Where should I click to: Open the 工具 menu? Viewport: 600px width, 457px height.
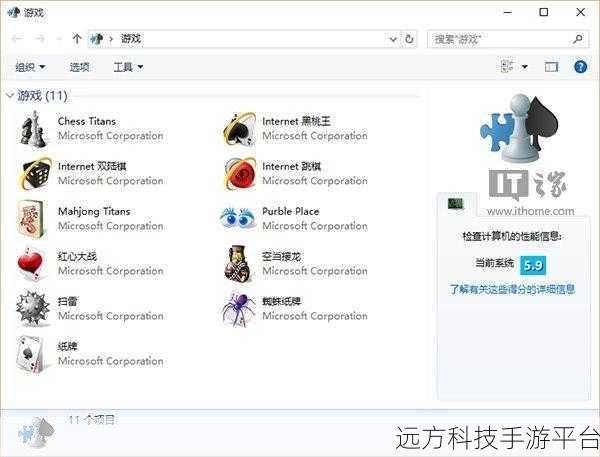point(128,67)
